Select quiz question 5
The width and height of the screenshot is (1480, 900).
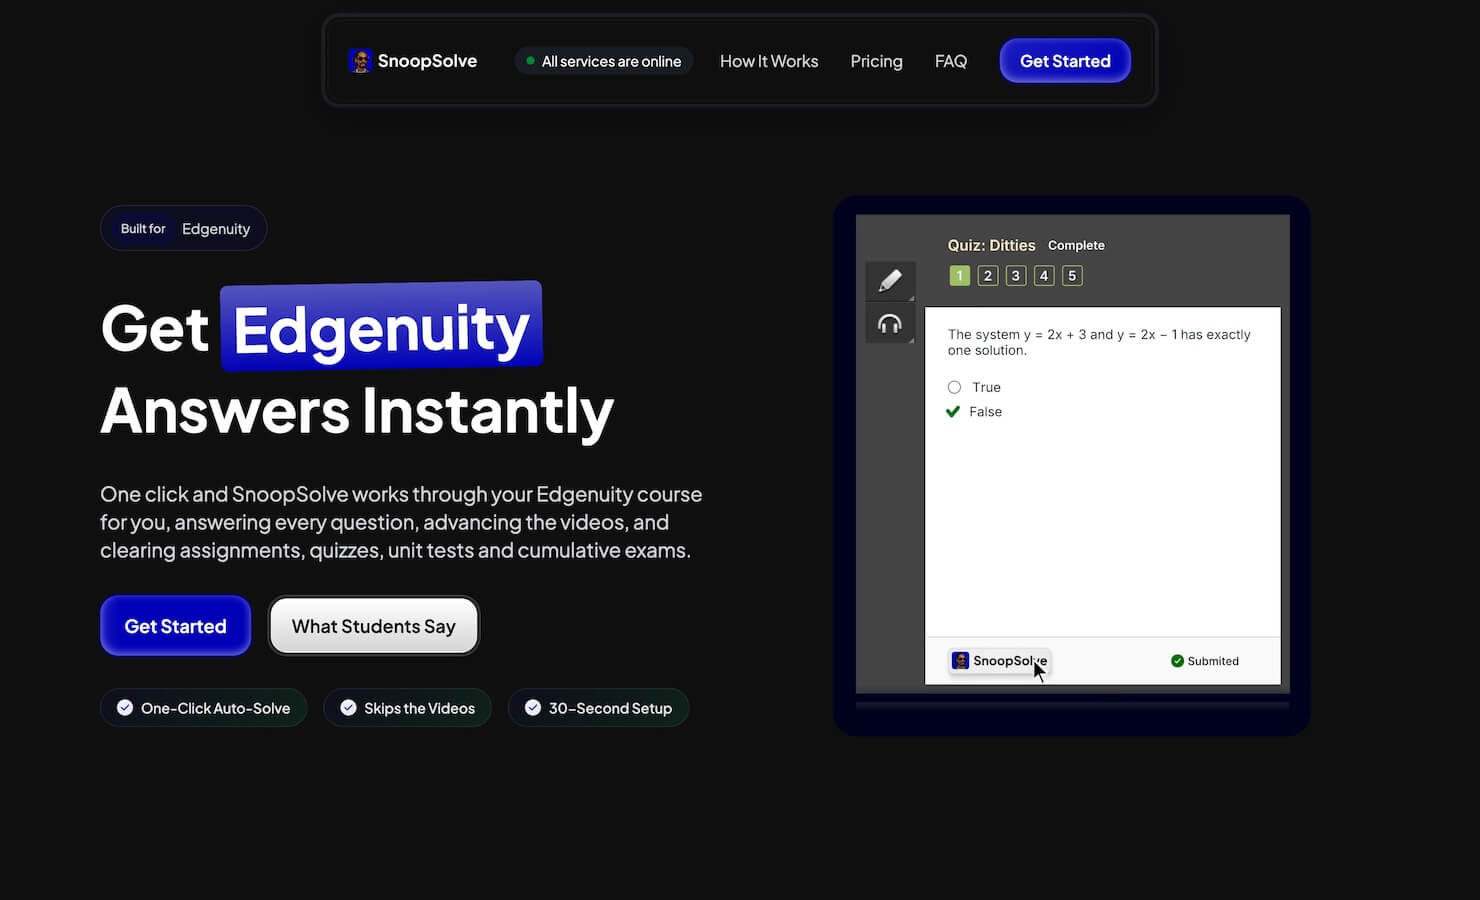(1072, 276)
